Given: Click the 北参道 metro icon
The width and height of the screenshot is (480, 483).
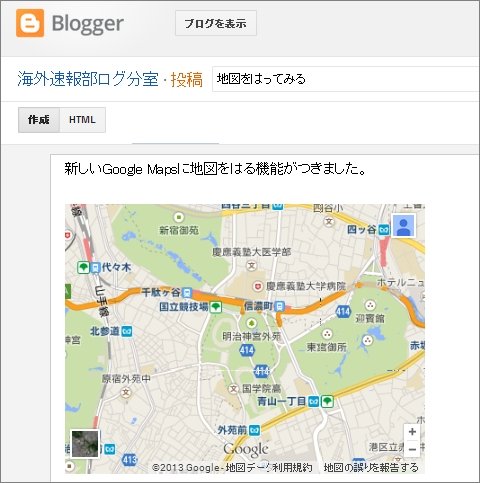Looking at the screenshot, I should point(127,332).
